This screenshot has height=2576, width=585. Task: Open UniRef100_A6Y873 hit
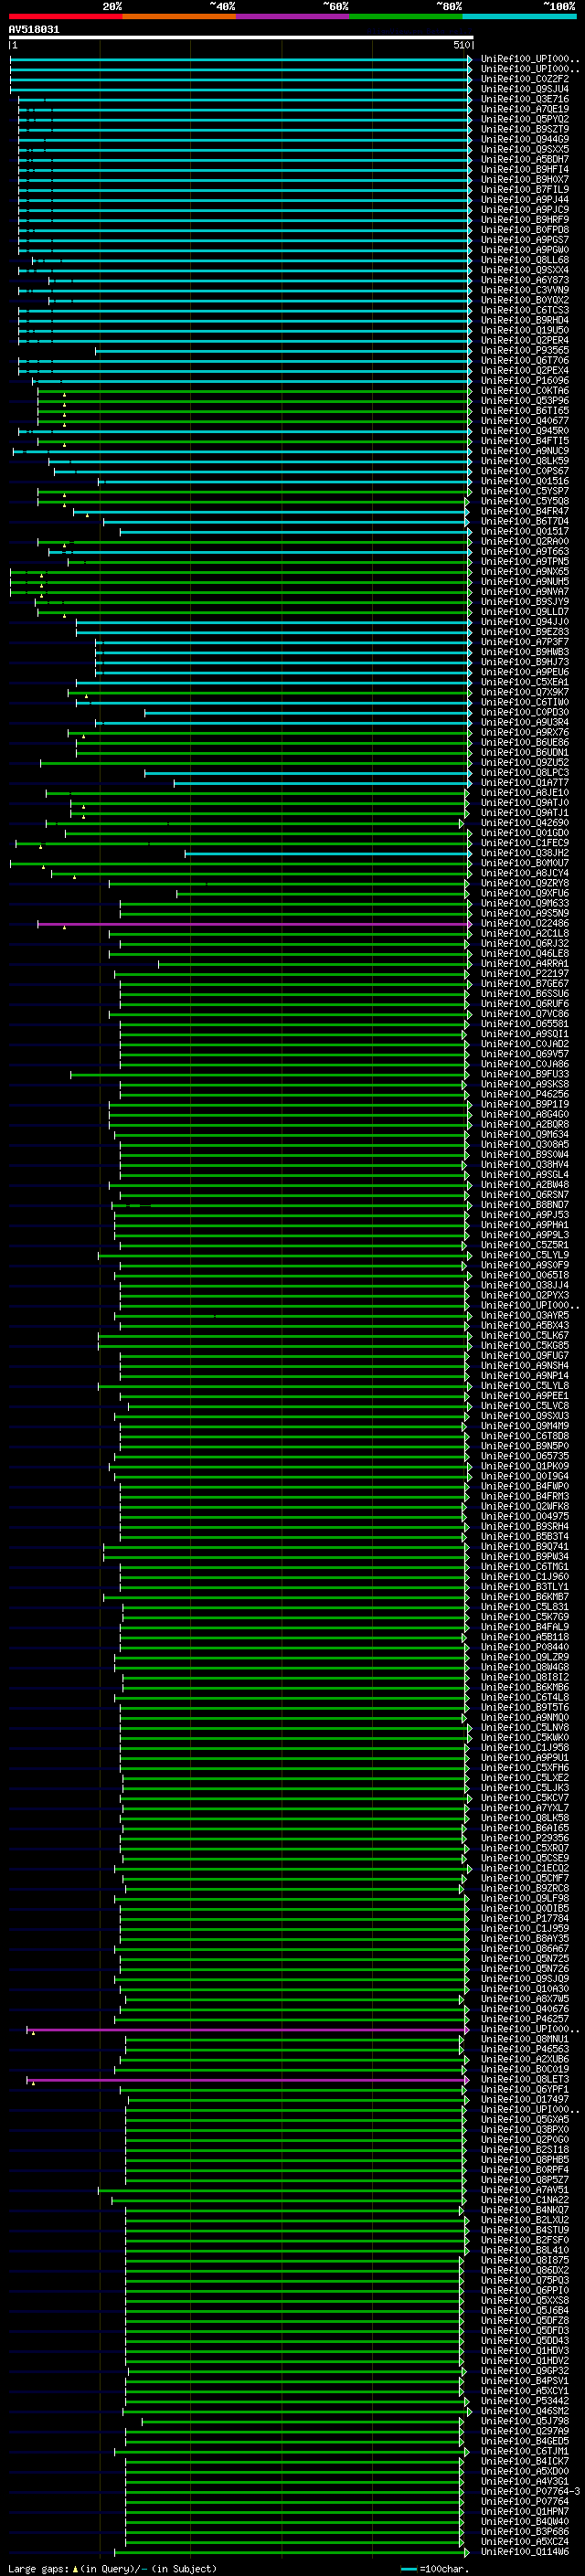pyautogui.click(x=525, y=280)
